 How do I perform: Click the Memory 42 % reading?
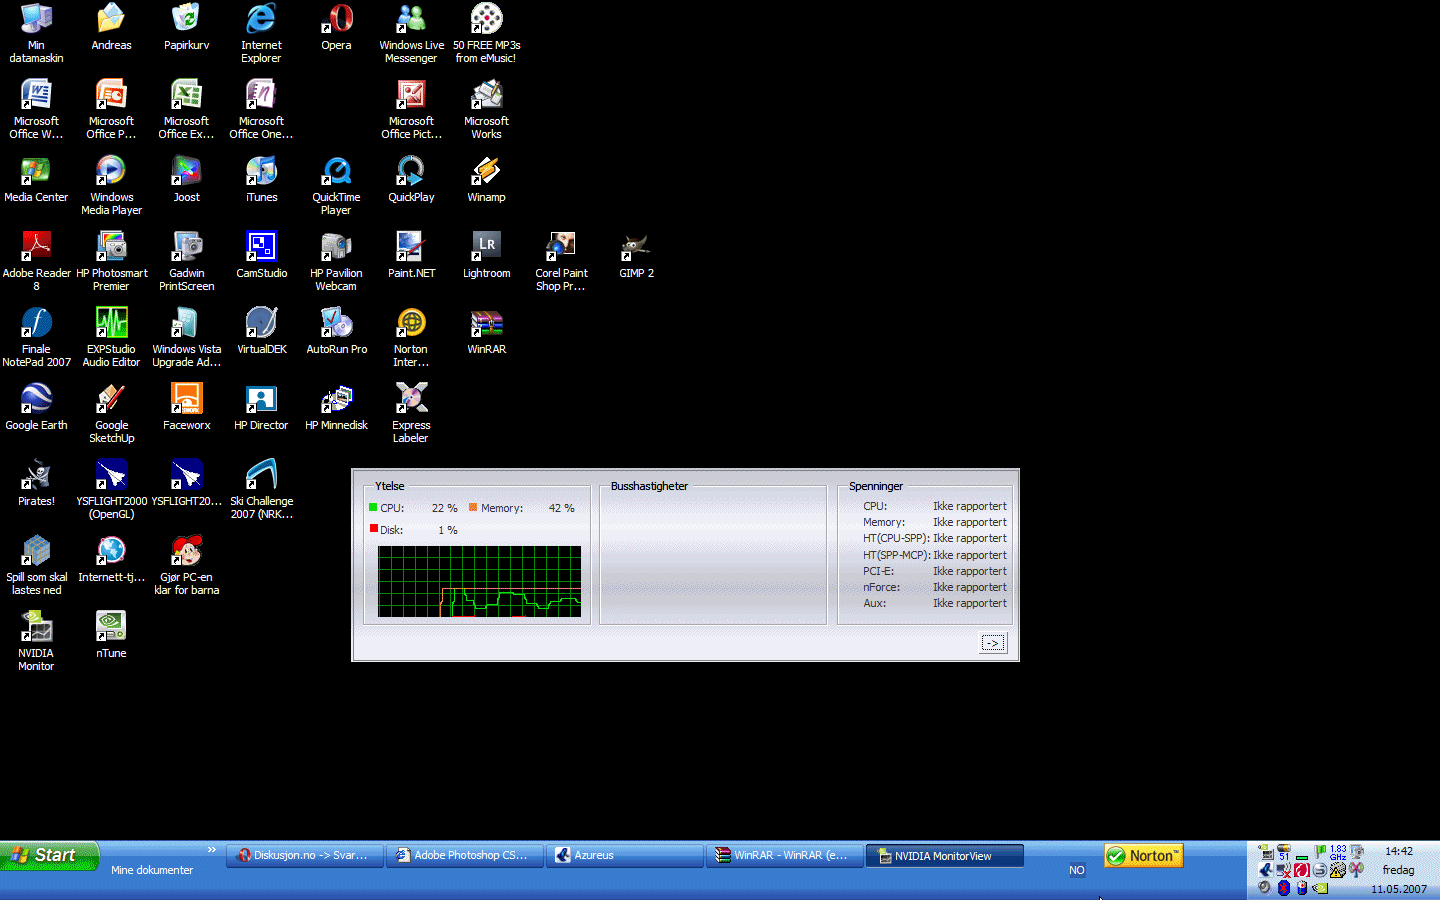click(521, 508)
